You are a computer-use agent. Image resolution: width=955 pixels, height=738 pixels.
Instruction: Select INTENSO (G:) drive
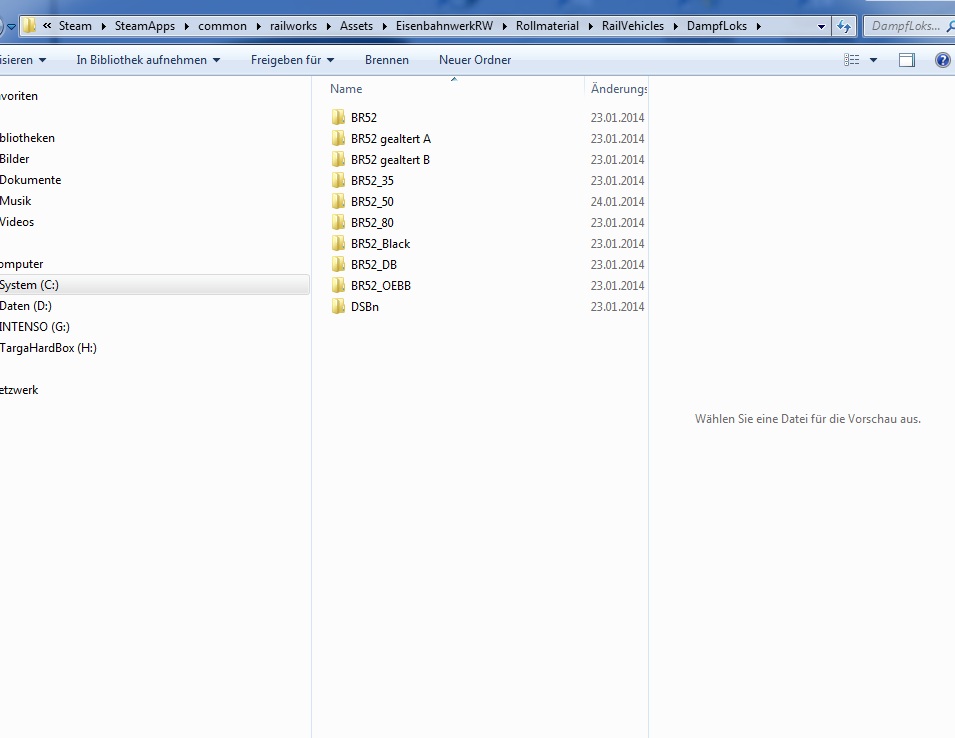(35, 327)
